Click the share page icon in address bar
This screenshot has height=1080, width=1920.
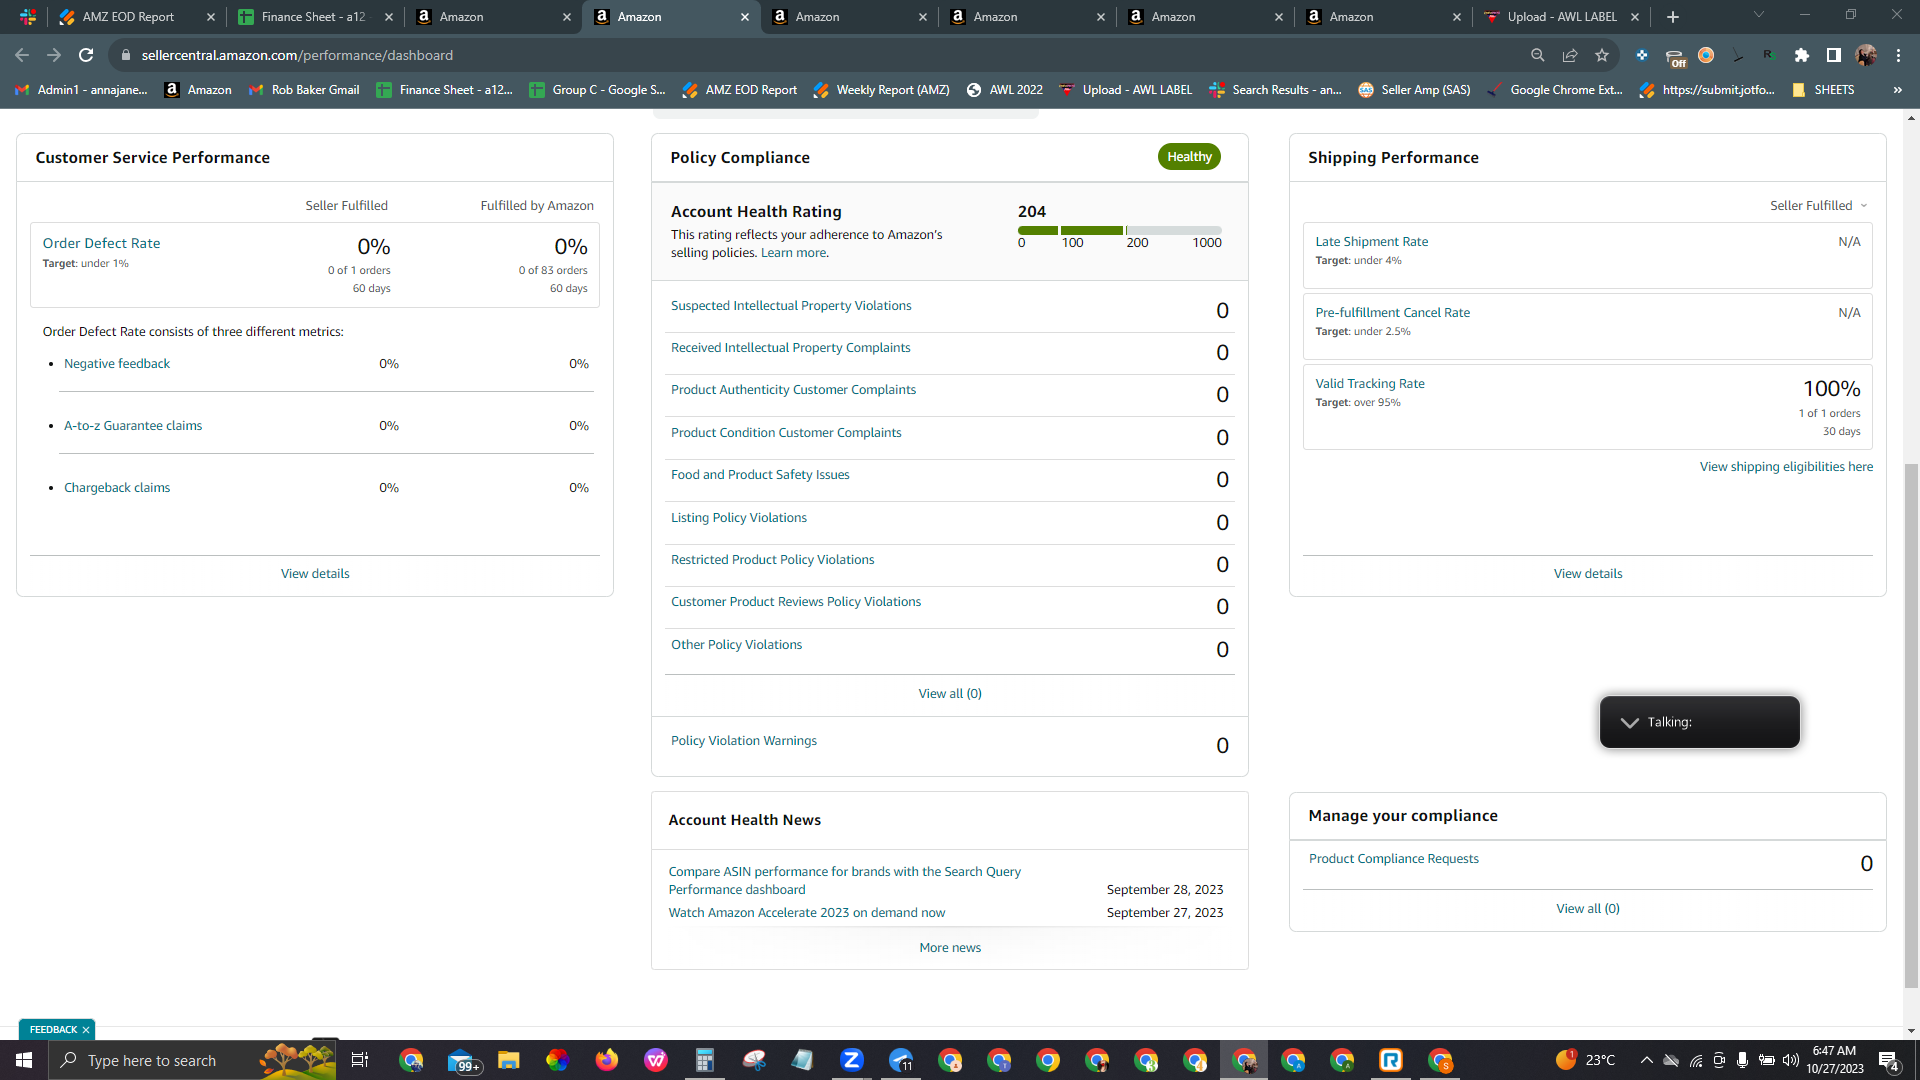click(1570, 55)
